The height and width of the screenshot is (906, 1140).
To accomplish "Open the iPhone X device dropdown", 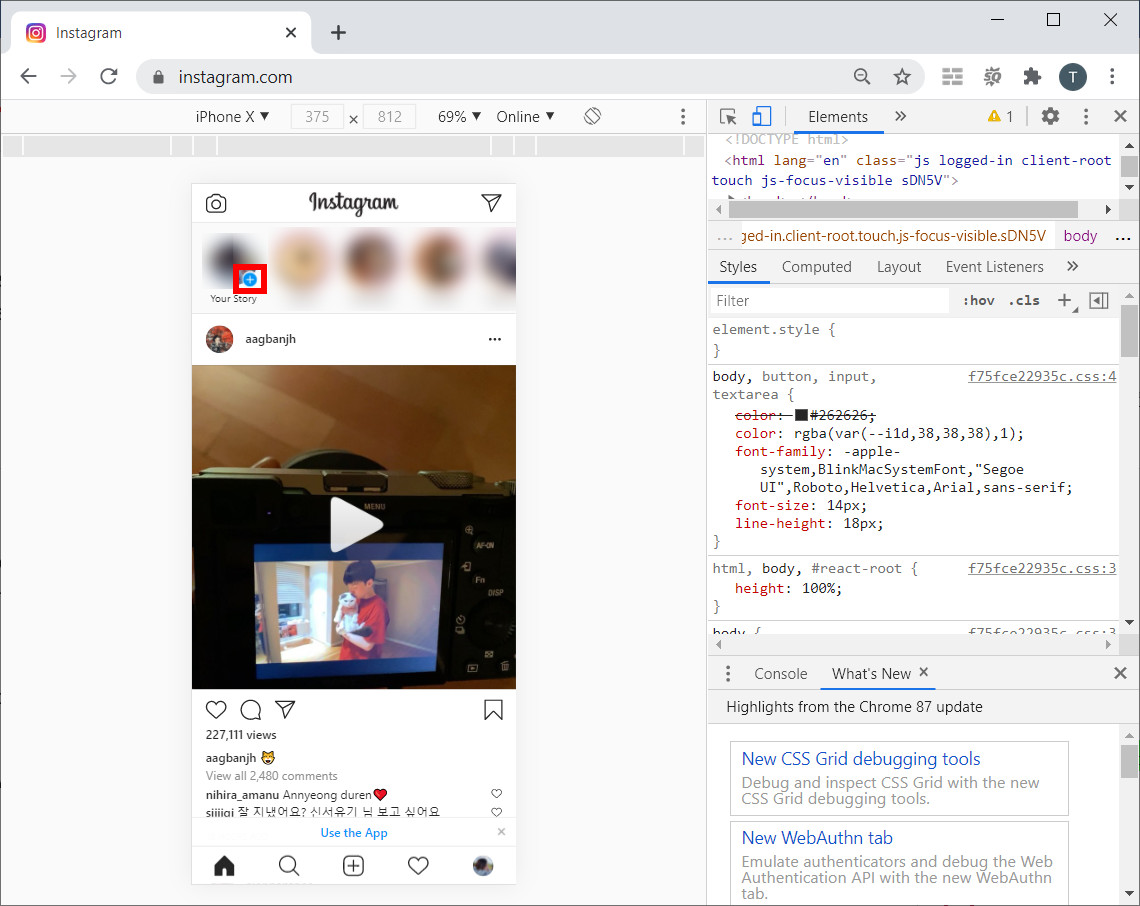I will 232,116.
